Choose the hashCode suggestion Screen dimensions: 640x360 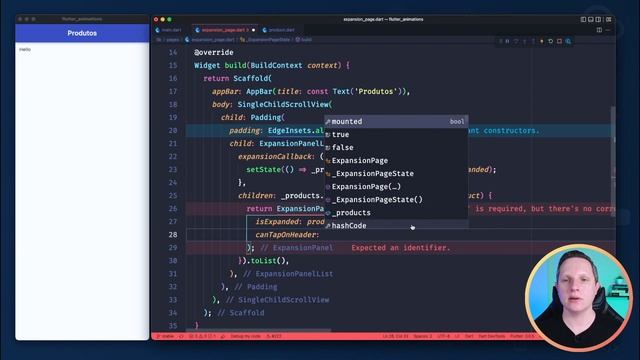396,225
